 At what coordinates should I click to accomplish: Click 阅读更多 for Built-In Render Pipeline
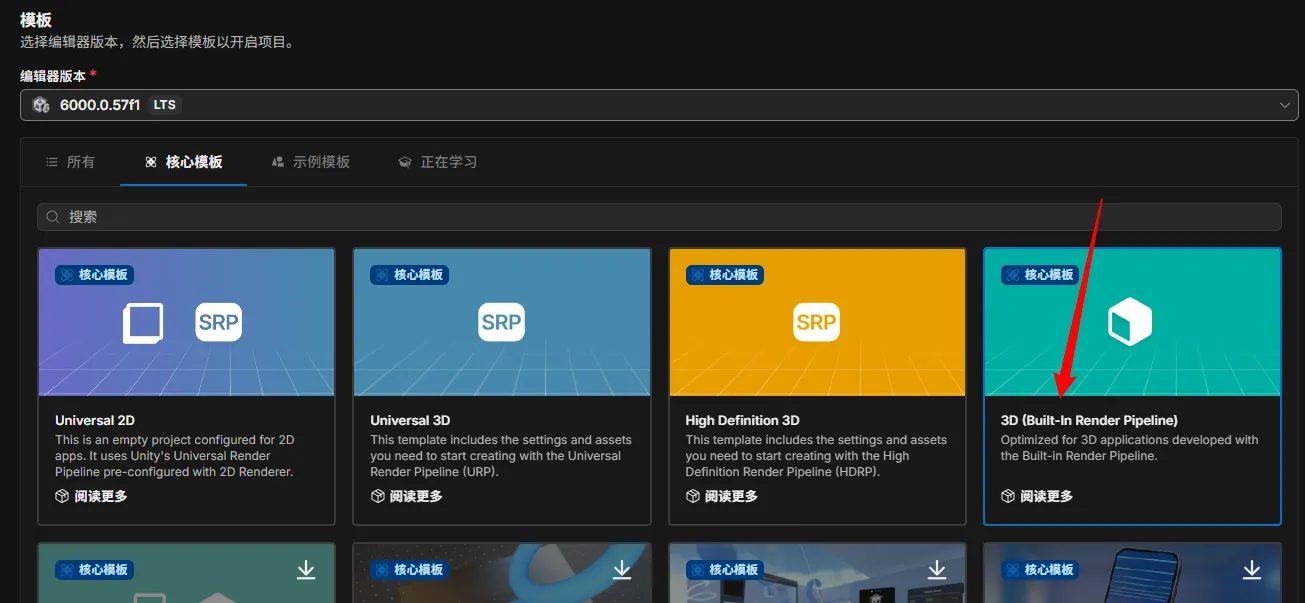coord(1037,496)
